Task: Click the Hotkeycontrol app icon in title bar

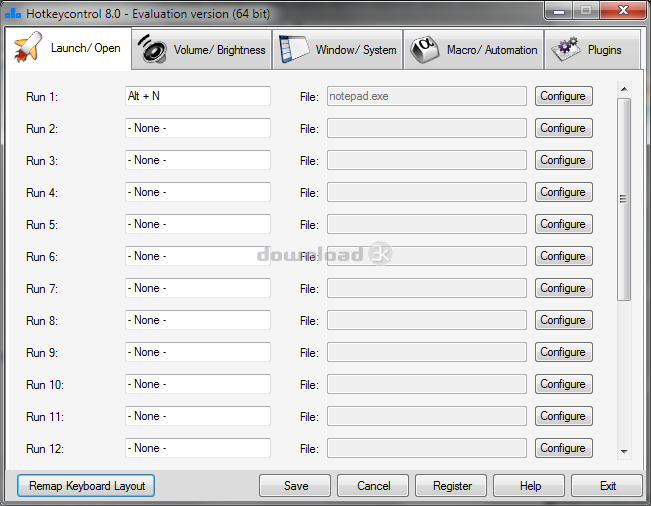Action: pyautogui.click(x=13, y=14)
